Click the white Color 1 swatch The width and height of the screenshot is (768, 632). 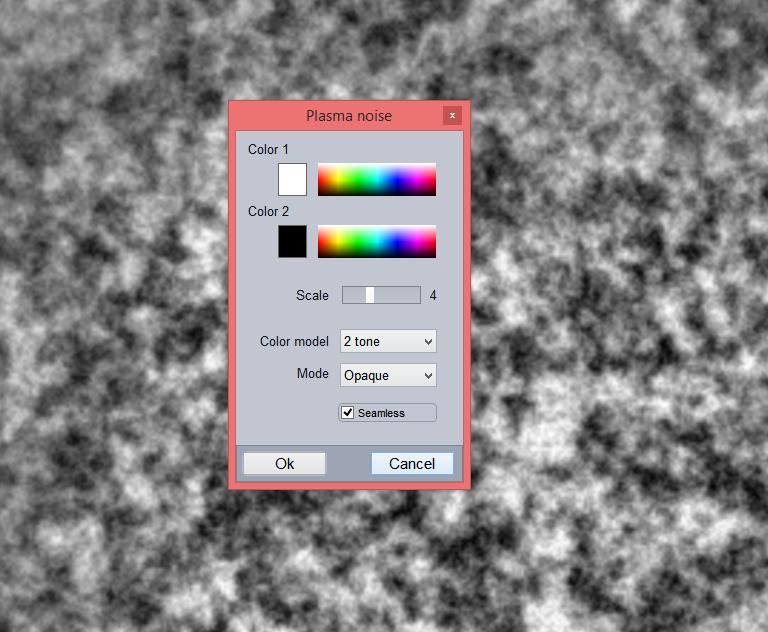click(x=292, y=179)
